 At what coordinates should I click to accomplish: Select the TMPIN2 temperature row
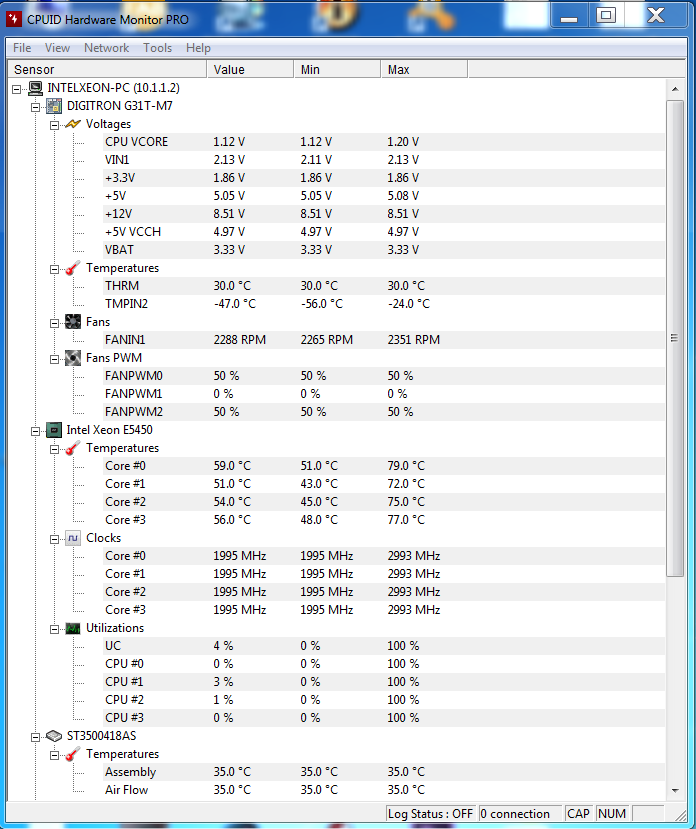(x=383, y=304)
